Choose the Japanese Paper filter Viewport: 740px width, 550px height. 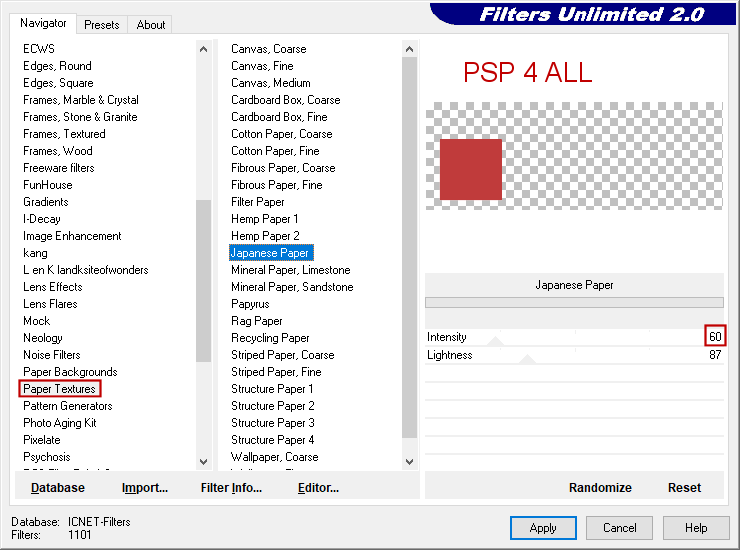point(270,253)
